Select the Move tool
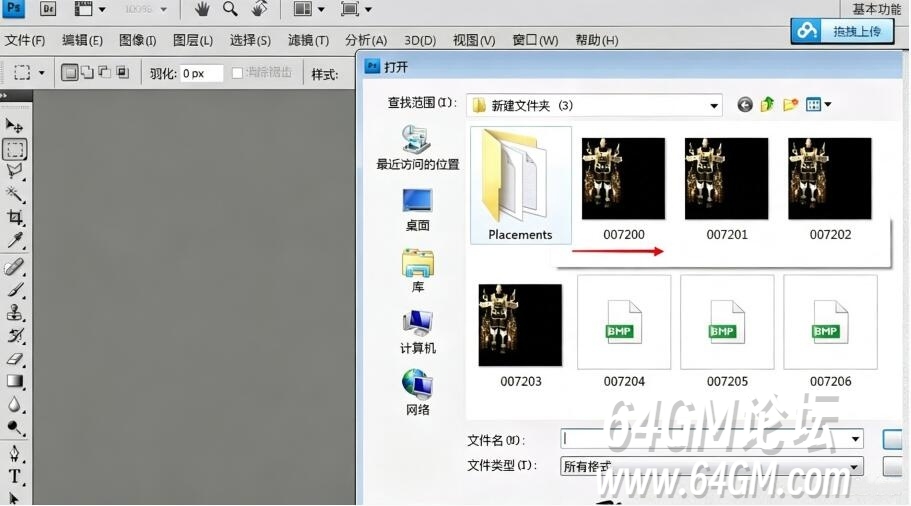This screenshot has width=911, height=506. (14, 125)
